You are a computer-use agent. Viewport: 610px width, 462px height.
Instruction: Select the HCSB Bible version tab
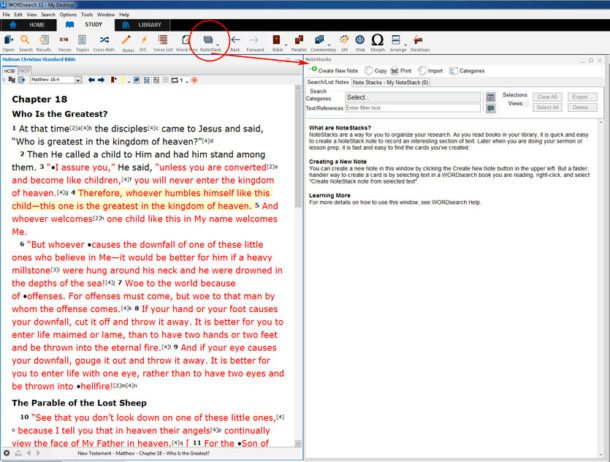pos(10,71)
